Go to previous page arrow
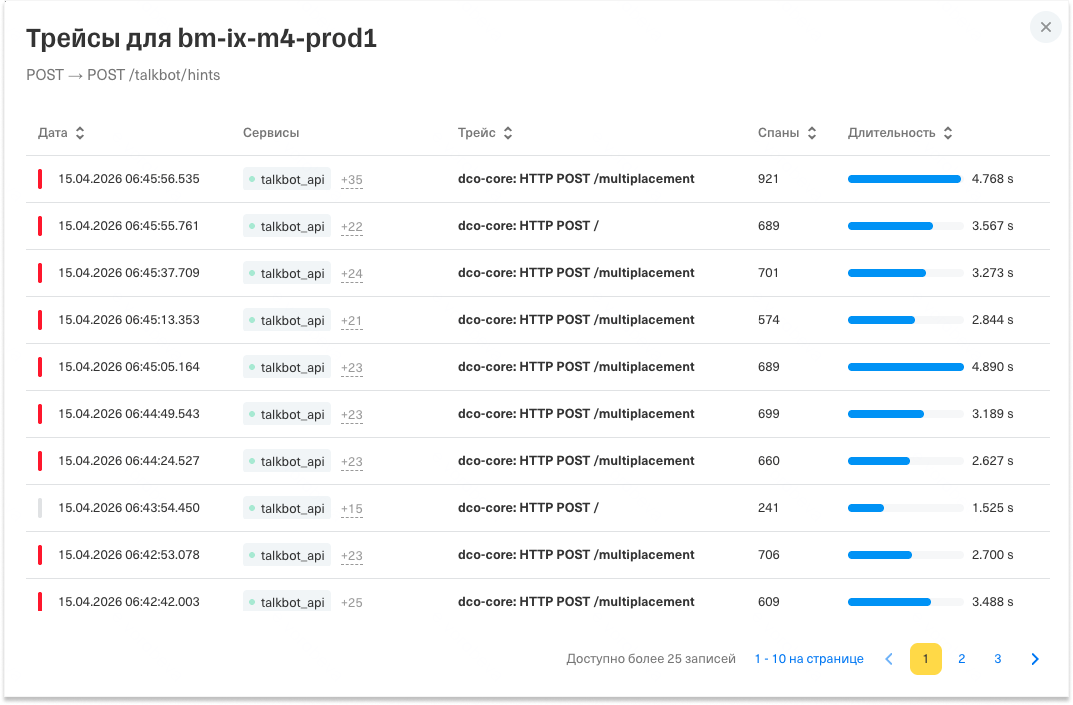 point(889,659)
